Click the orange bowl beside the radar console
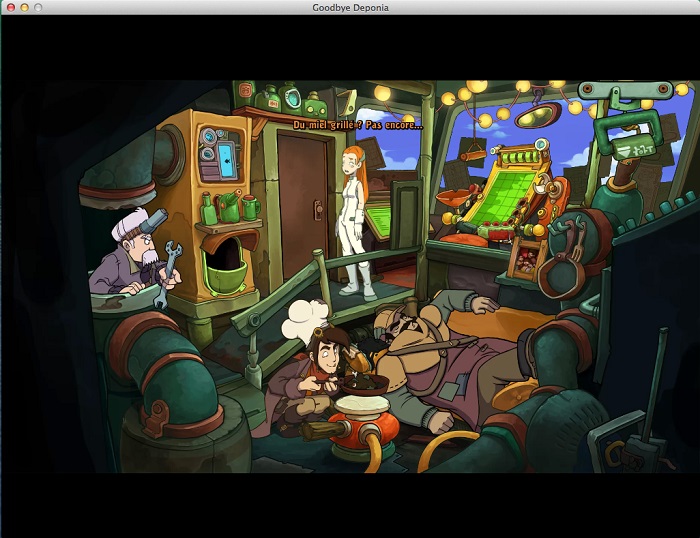This screenshot has width=700, height=538. click(453, 199)
